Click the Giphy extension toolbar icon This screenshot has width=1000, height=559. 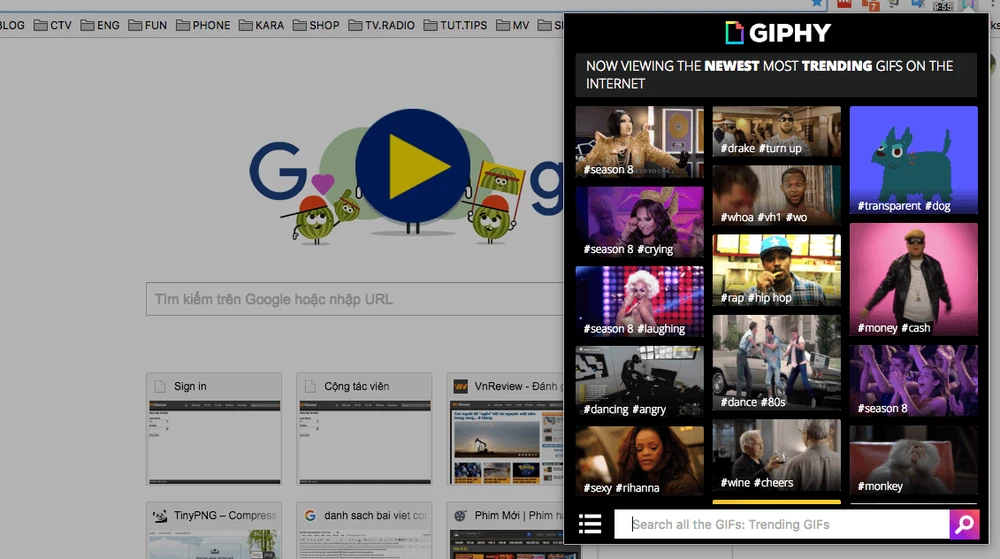click(967, 5)
